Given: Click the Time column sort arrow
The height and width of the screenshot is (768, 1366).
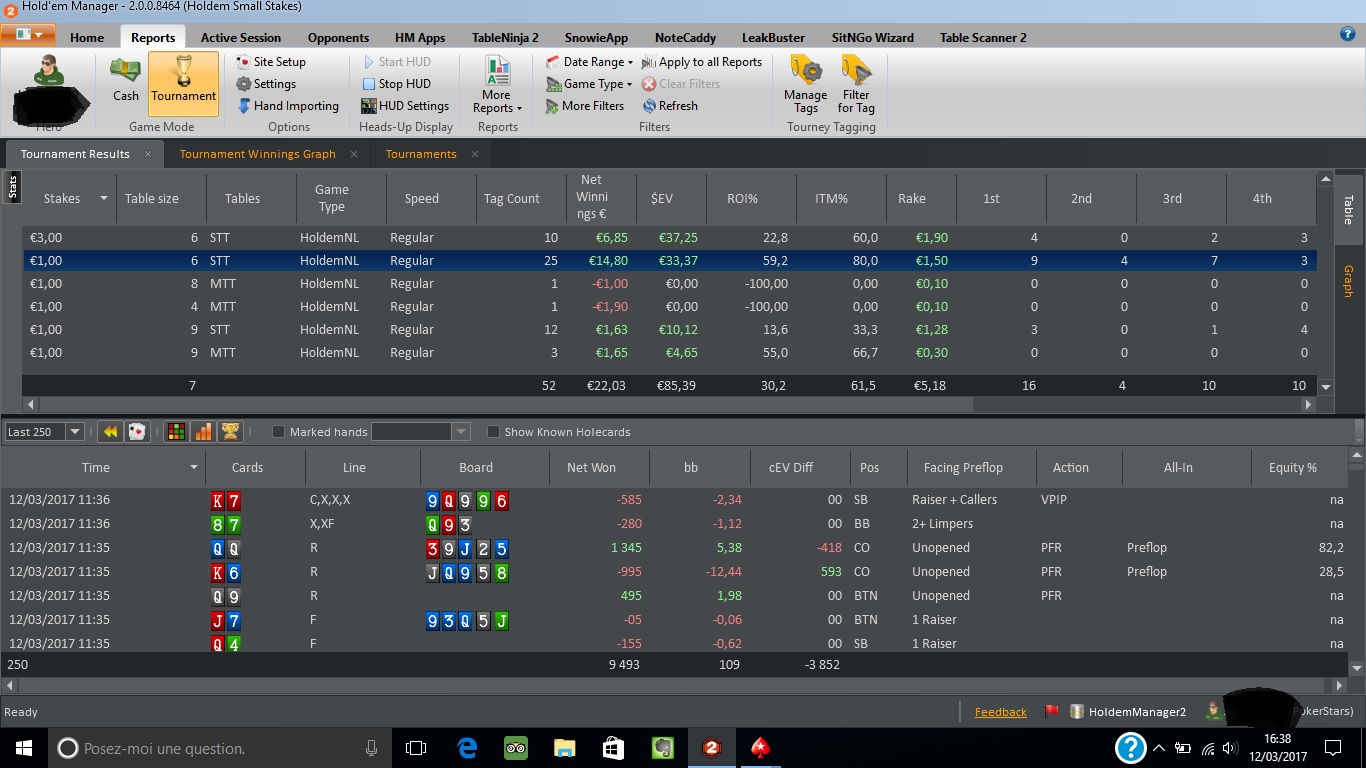Looking at the screenshot, I should pos(194,467).
